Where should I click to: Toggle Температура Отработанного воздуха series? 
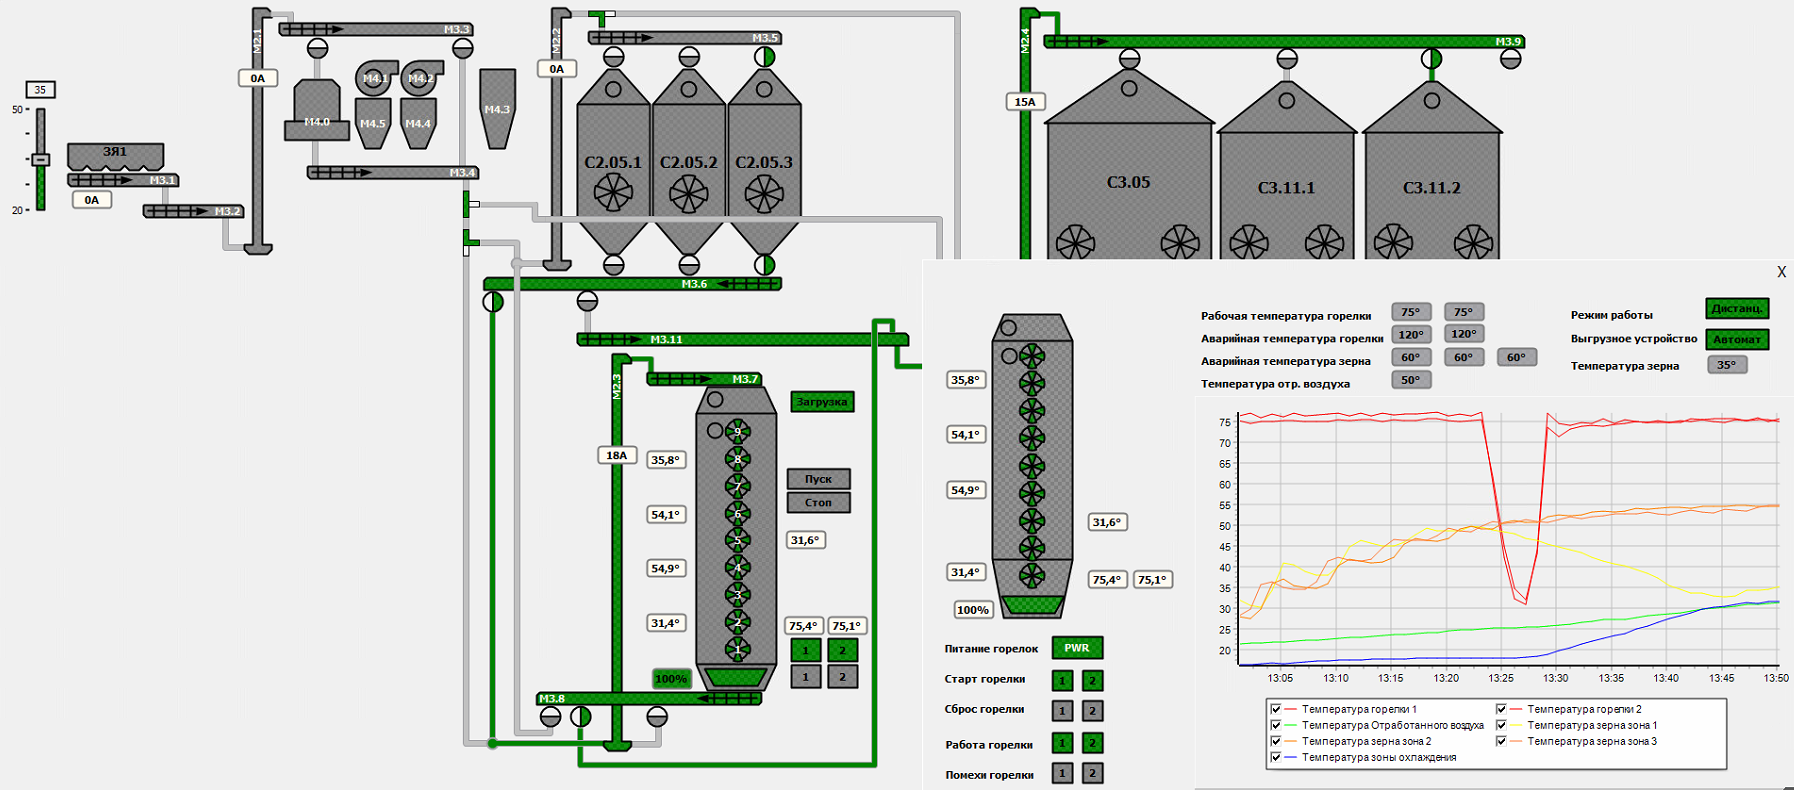pyautogui.click(x=1276, y=725)
